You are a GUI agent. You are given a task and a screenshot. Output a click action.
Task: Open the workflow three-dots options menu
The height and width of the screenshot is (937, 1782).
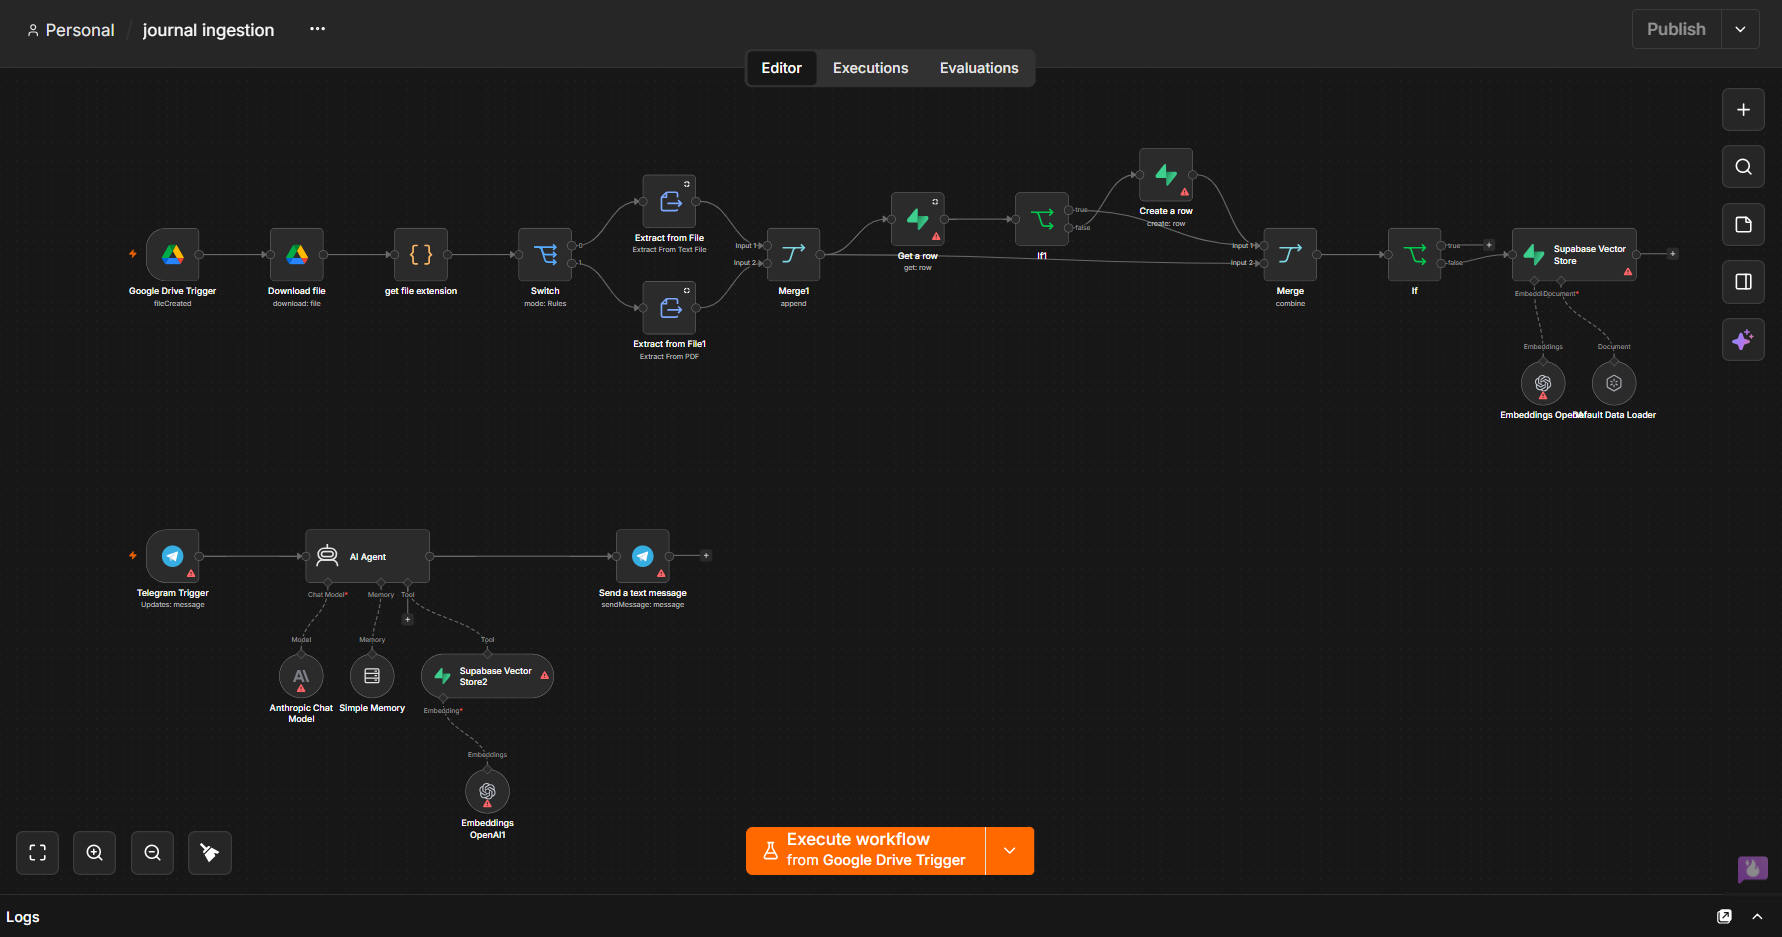tap(318, 29)
